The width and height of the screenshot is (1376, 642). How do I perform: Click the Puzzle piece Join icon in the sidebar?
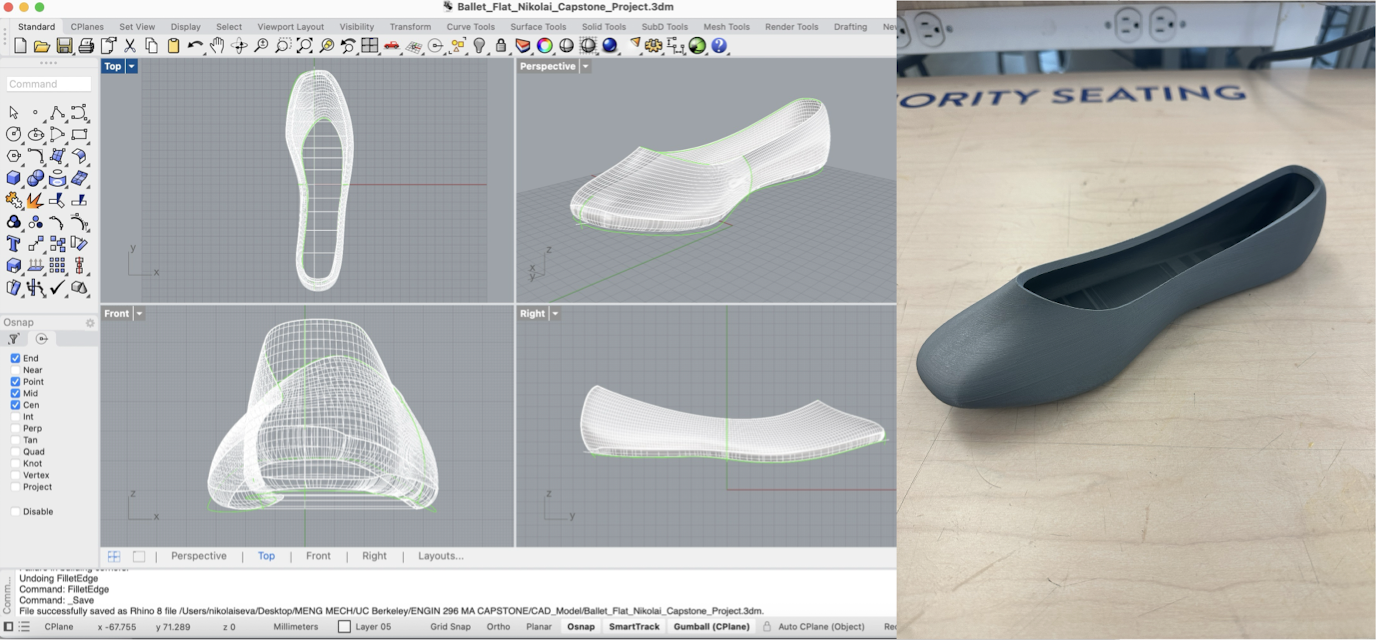point(14,200)
